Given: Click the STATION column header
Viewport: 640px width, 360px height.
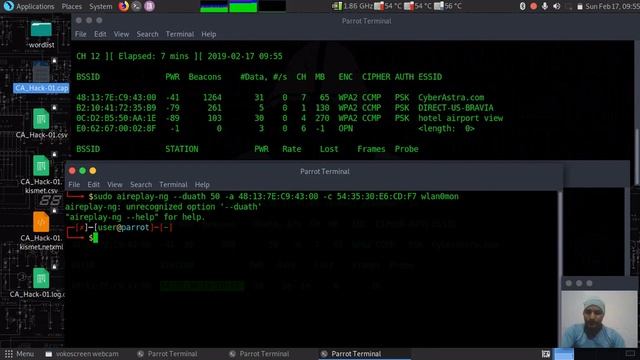Looking at the screenshot, I should tap(182, 149).
